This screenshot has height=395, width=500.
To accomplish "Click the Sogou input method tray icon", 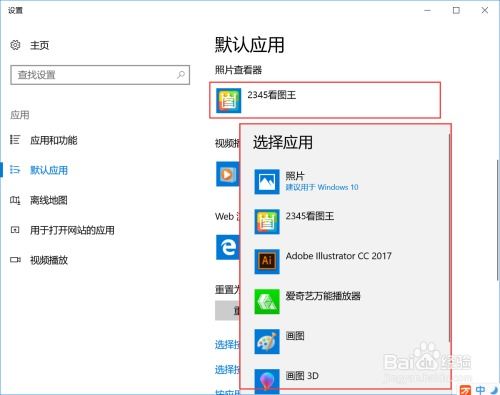I will [466, 390].
